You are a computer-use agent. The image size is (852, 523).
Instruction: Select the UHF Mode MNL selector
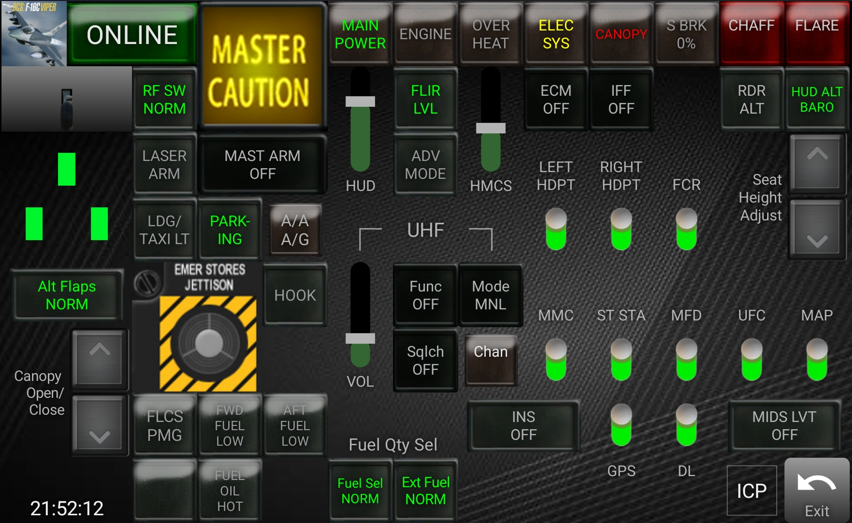pos(490,295)
